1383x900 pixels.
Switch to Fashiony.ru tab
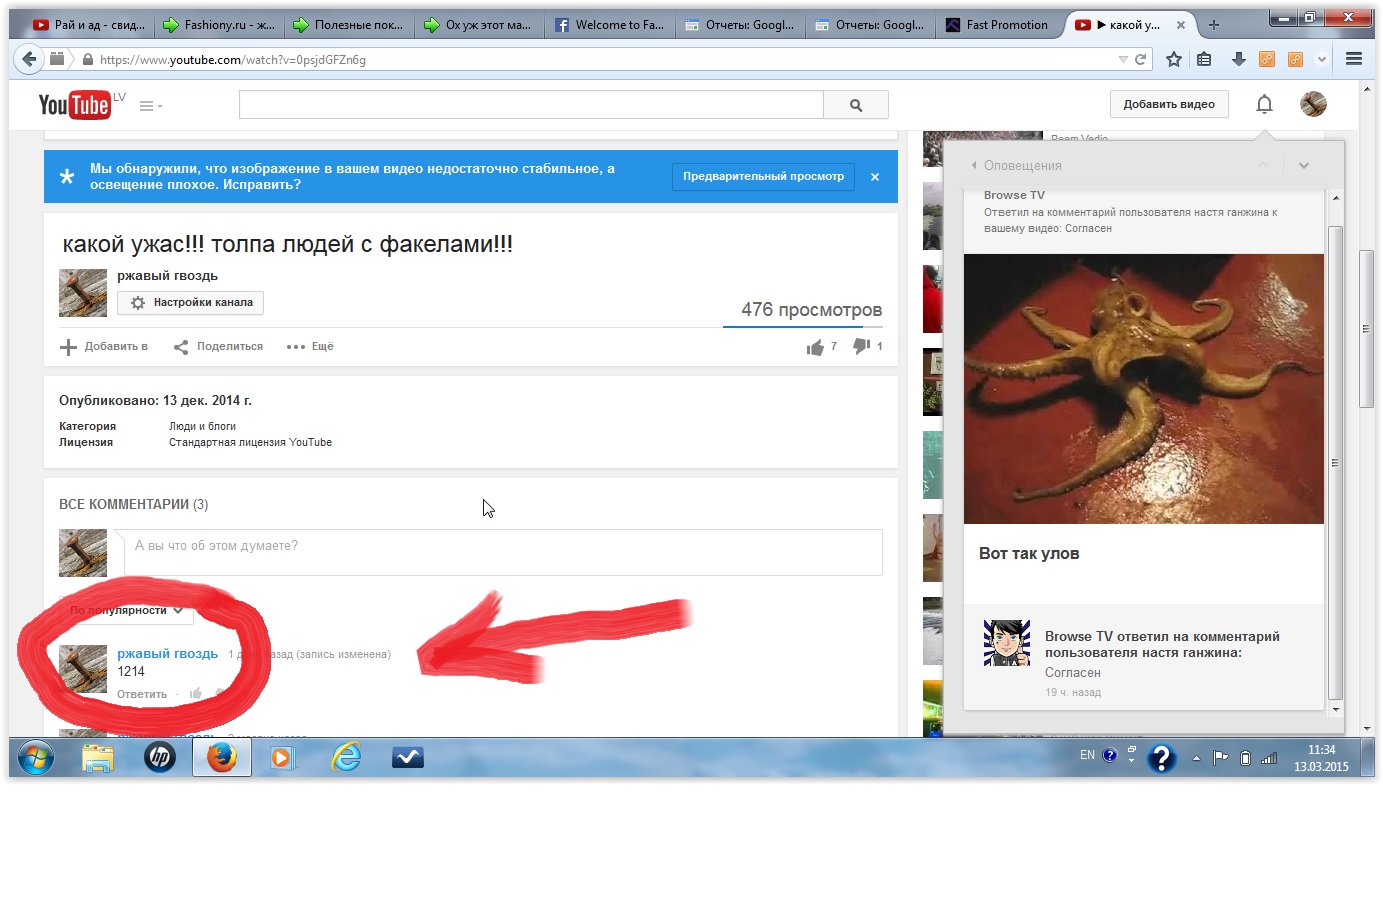tap(219, 25)
